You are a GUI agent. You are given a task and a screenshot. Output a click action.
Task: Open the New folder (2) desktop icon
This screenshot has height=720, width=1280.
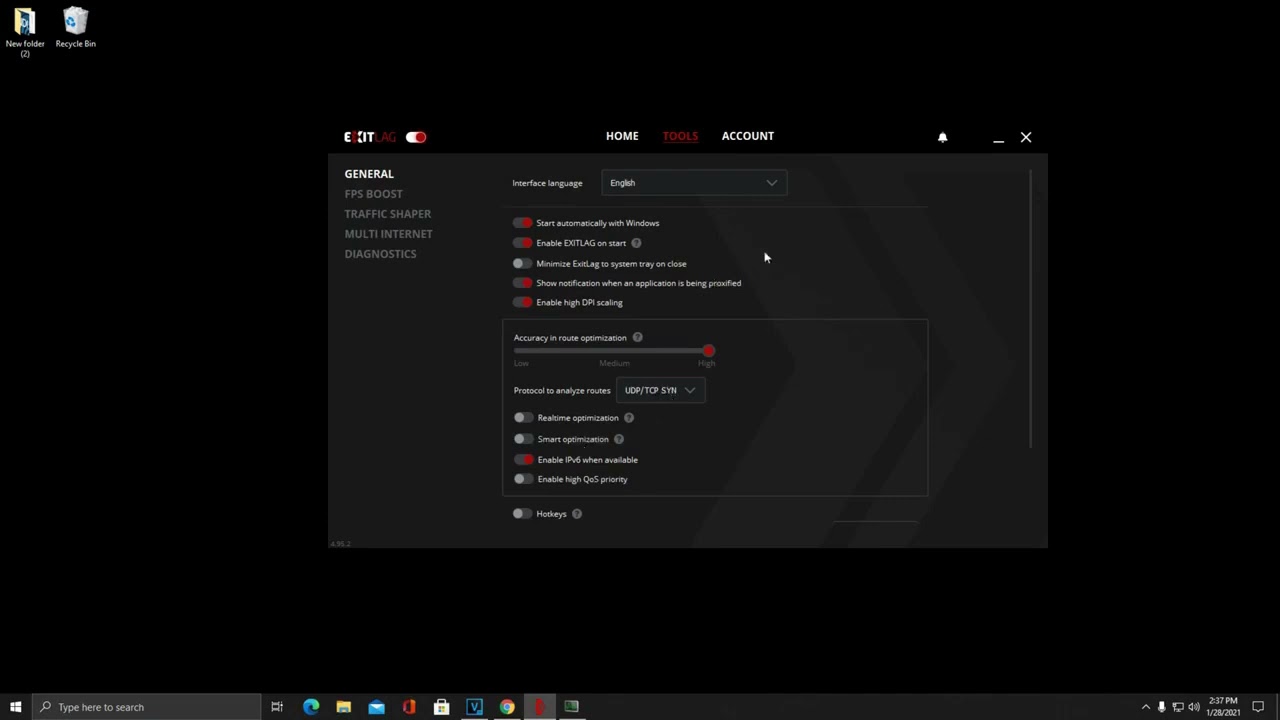[x=25, y=32]
